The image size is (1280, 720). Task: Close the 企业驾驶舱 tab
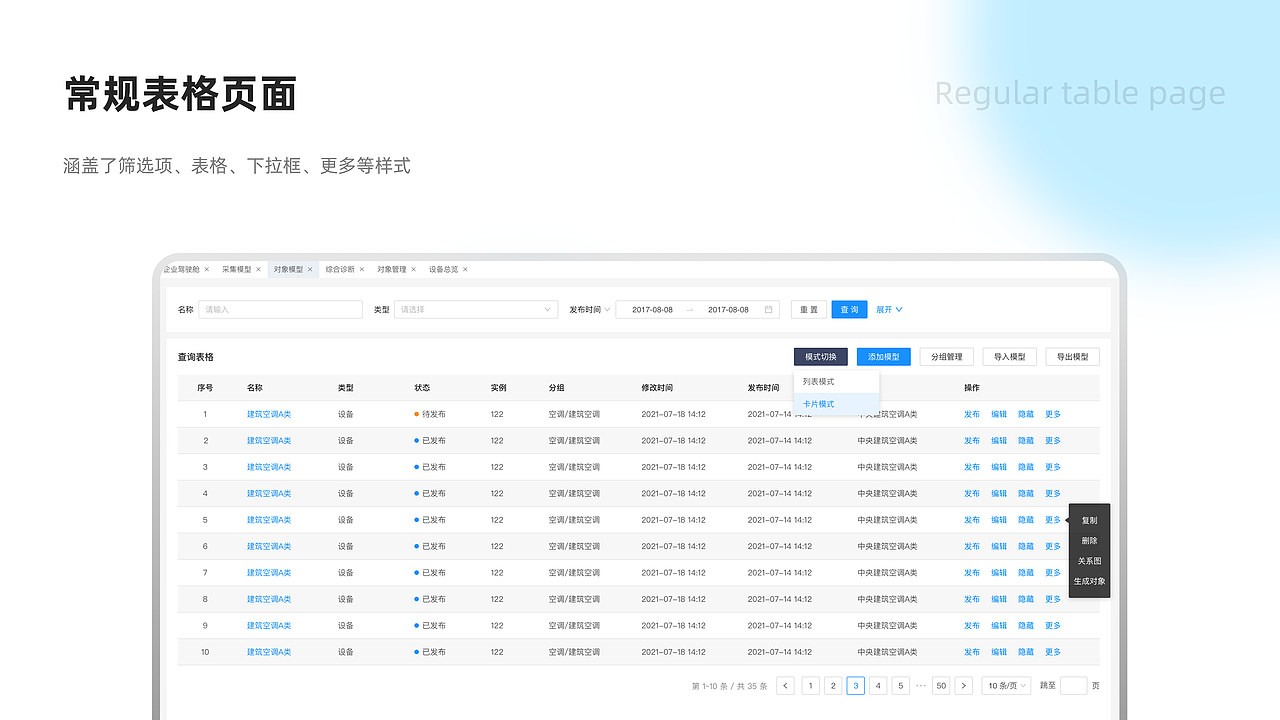pos(207,270)
